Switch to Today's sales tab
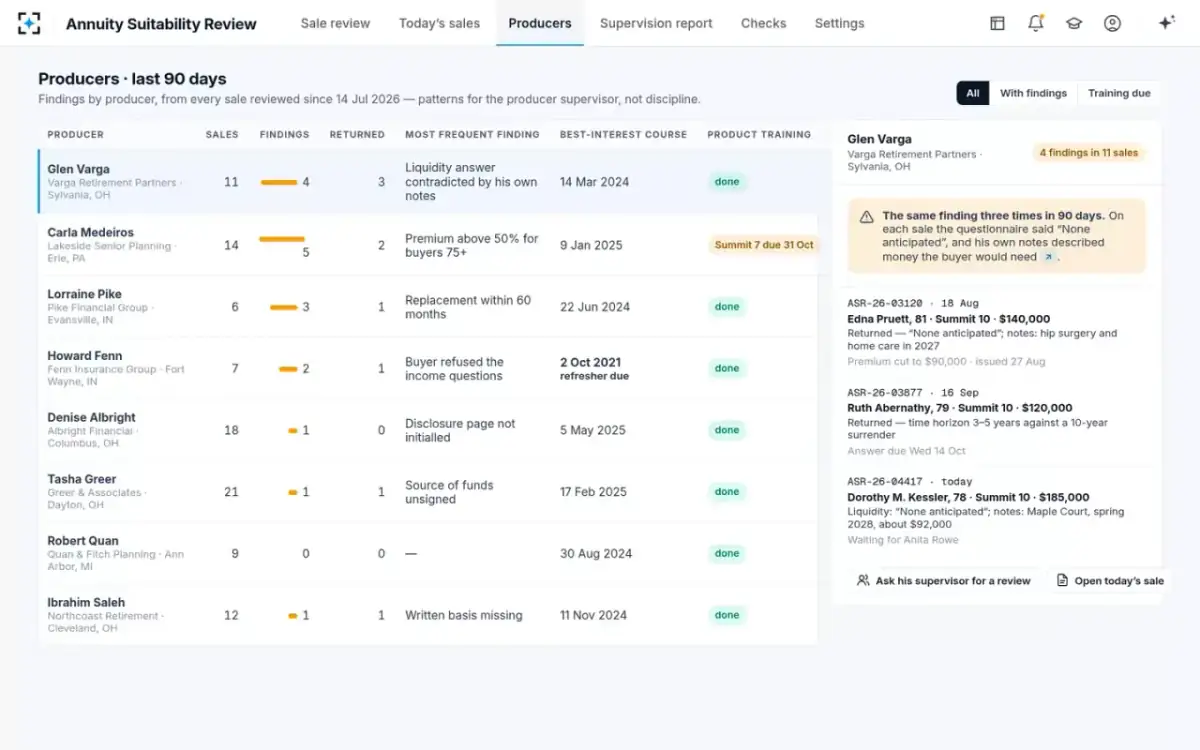The image size is (1200, 750). pos(439,23)
